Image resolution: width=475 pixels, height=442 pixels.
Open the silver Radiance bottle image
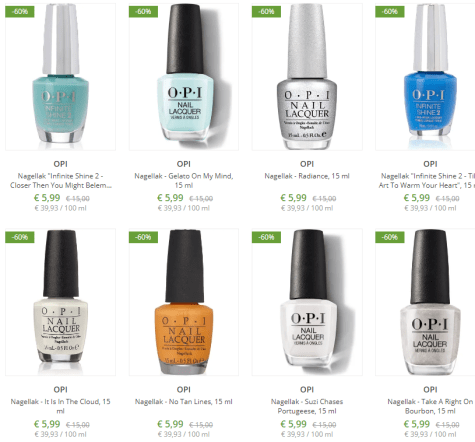pyautogui.click(x=307, y=77)
